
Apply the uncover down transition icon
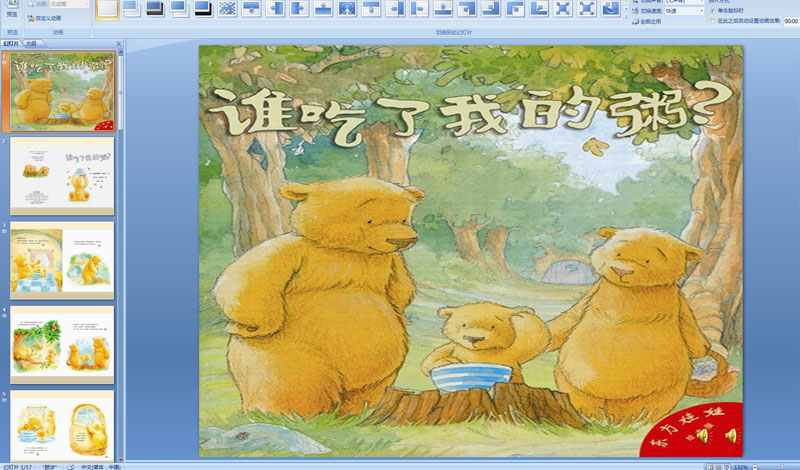pos(371,9)
